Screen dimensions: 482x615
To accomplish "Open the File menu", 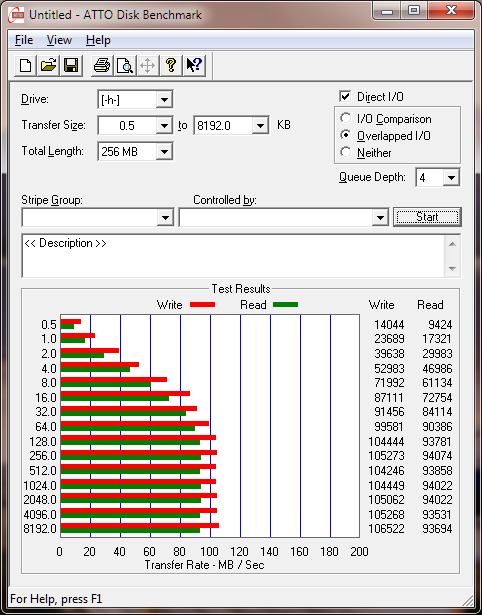I will tap(24, 40).
